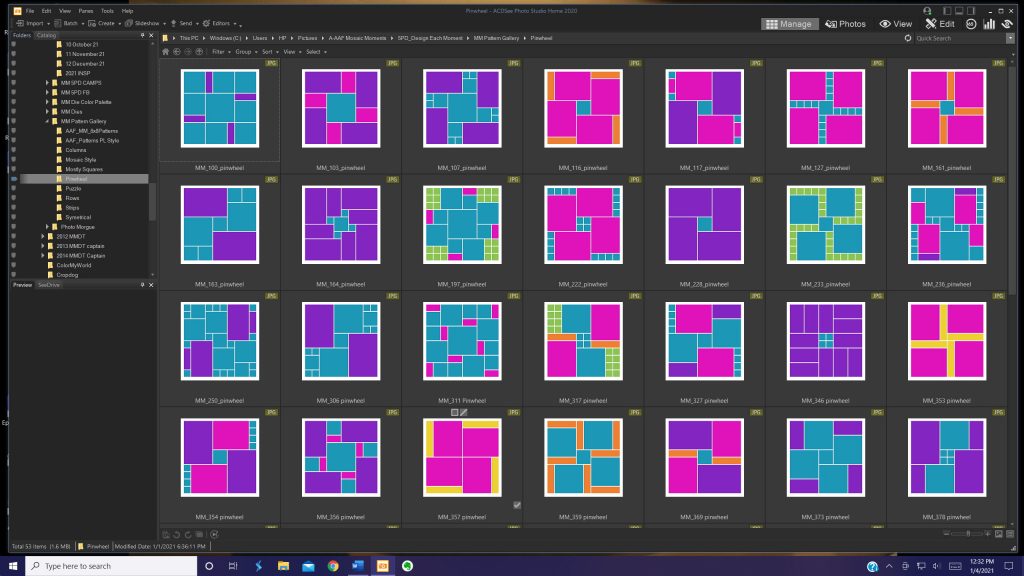Switch to Edit mode
The height and width of the screenshot is (576, 1024).
940,24
